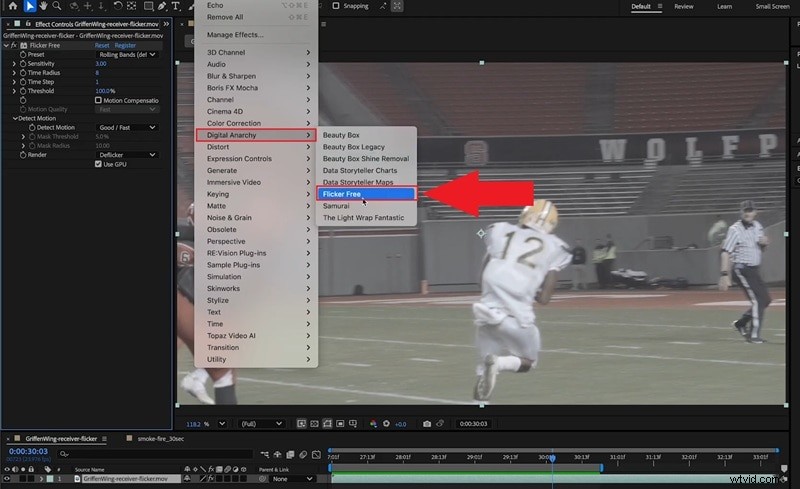Click the Reset link for Flicker Free
Screen dimensions: 800x489
102,45
